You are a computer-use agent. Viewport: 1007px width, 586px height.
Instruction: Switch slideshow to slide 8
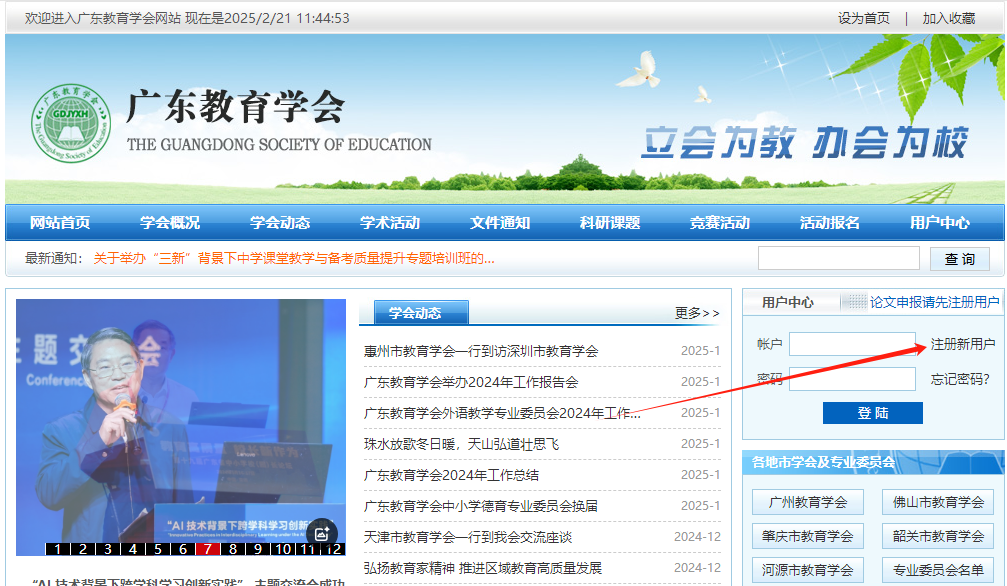pyautogui.click(x=233, y=549)
